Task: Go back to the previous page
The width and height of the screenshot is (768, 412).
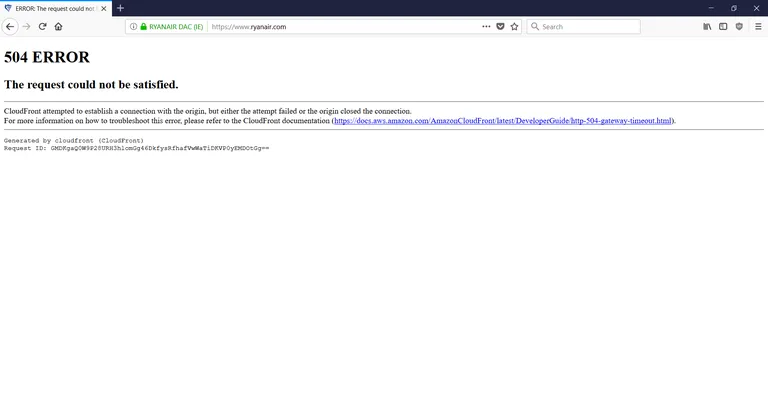Action: pyautogui.click(x=10, y=26)
